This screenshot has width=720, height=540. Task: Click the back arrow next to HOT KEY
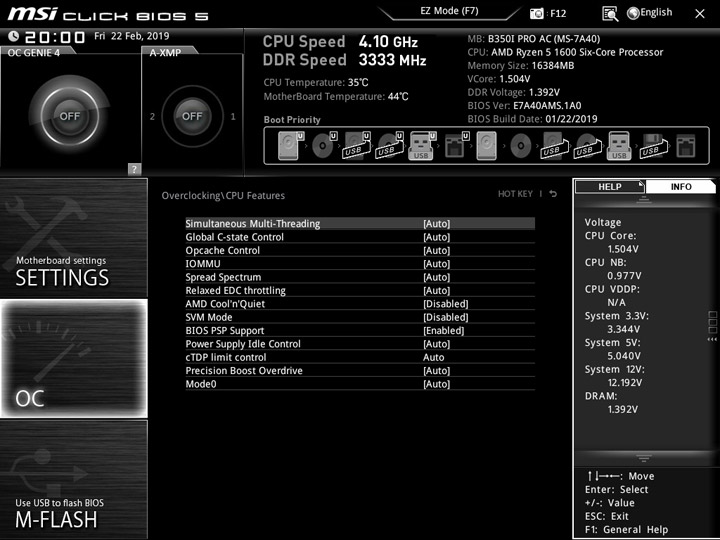tap(553, 194)
